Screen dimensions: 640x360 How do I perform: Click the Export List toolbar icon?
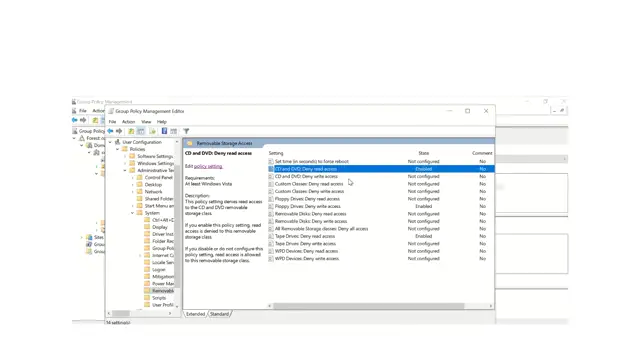click(x=153, y=131)
